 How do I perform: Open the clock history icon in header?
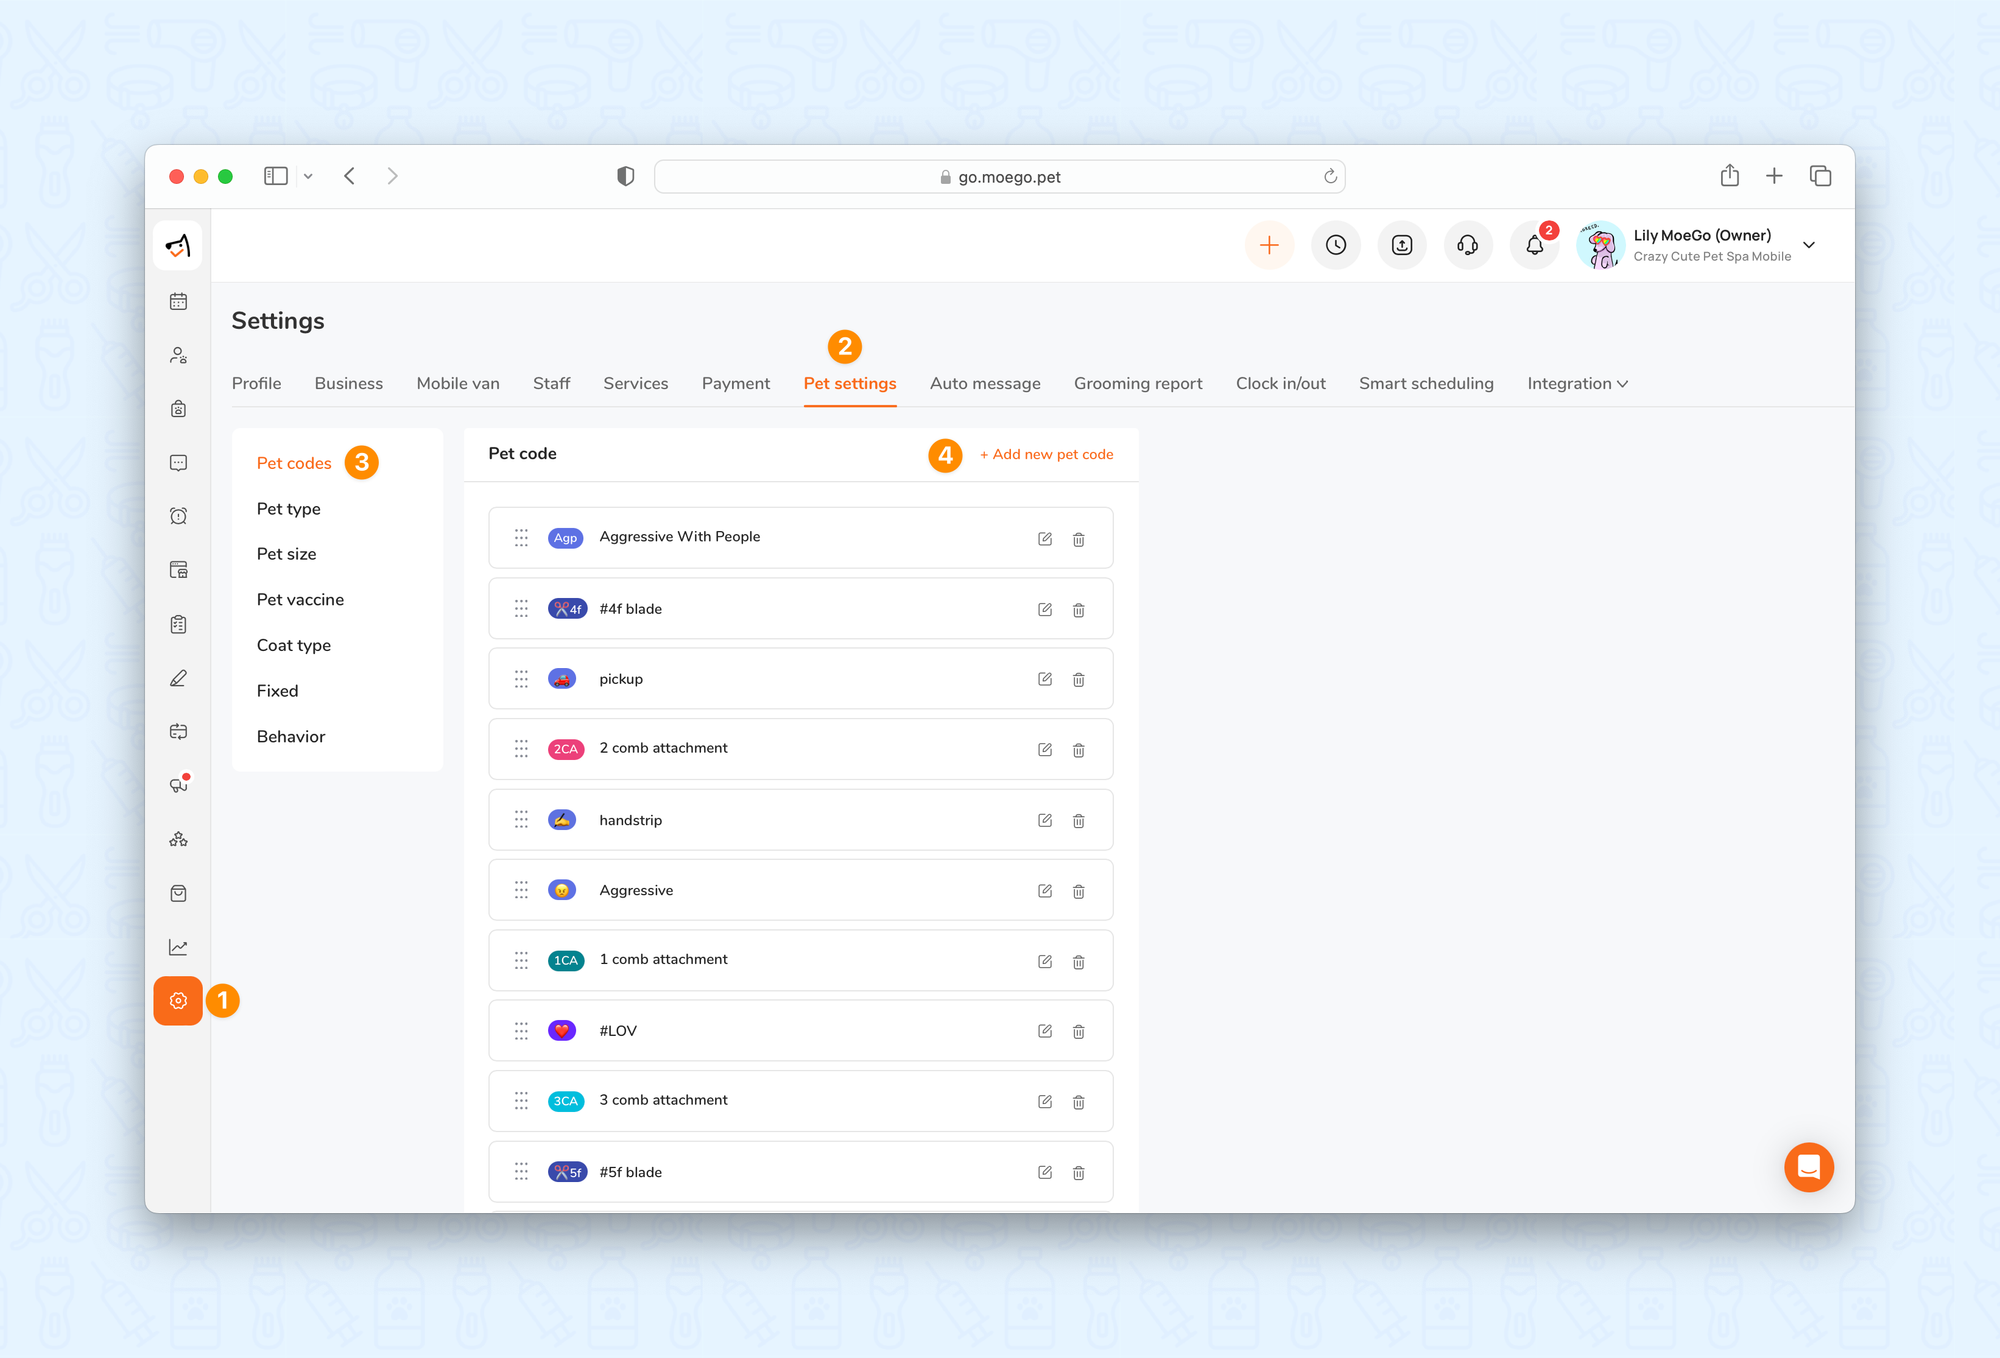click(x=1336, y=245)
